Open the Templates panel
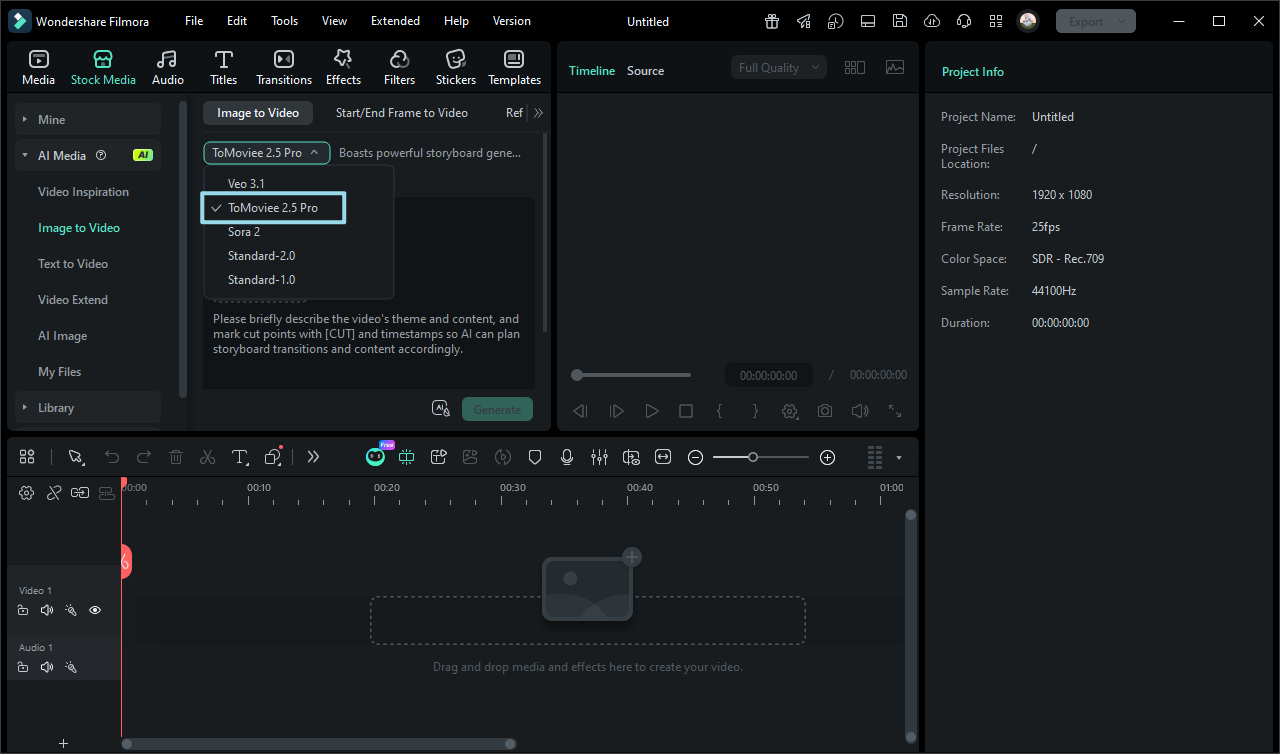1280x754 pixels. point(514,67)
